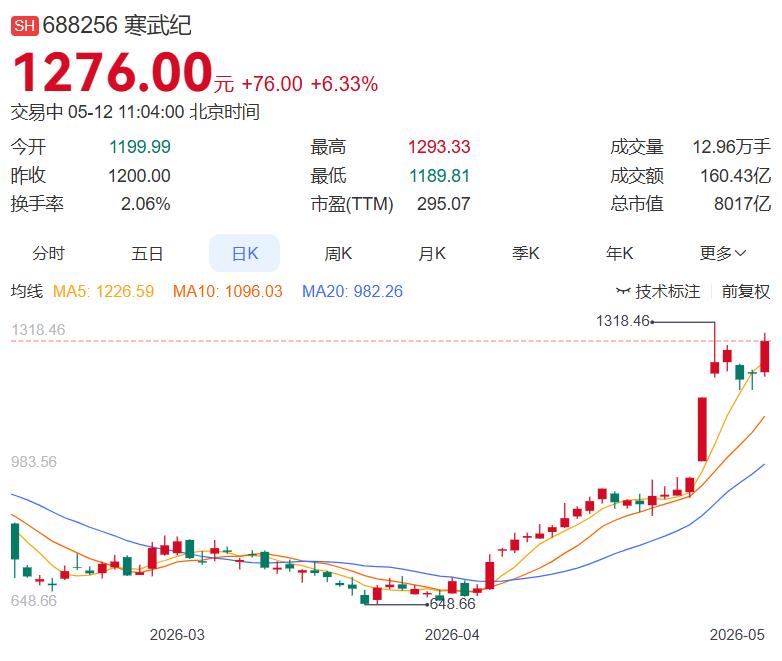Click the current price 1276.00

tap(113, 72)
